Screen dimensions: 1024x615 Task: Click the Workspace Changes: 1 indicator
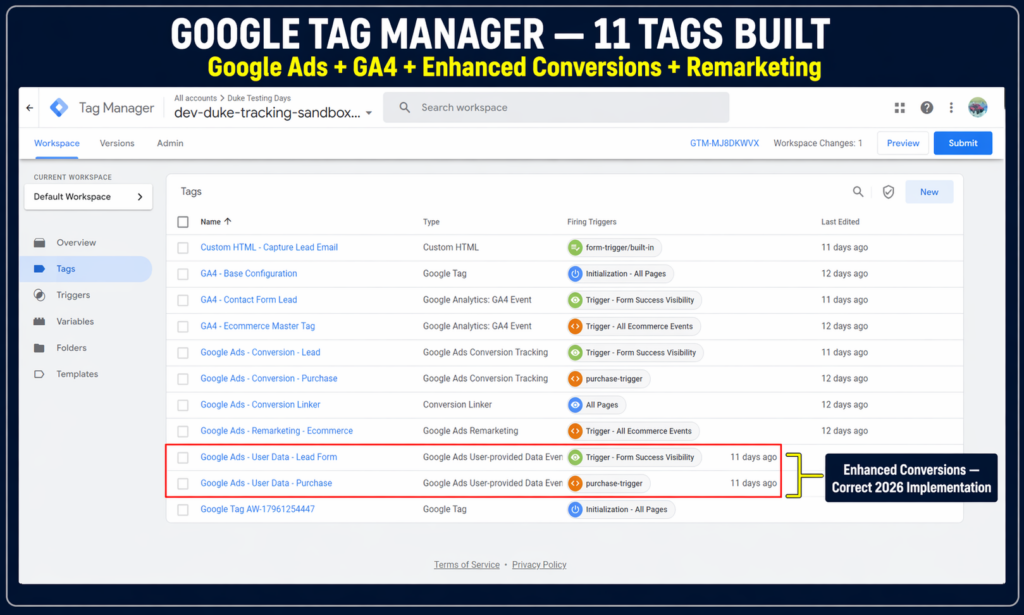coord(818,143)
